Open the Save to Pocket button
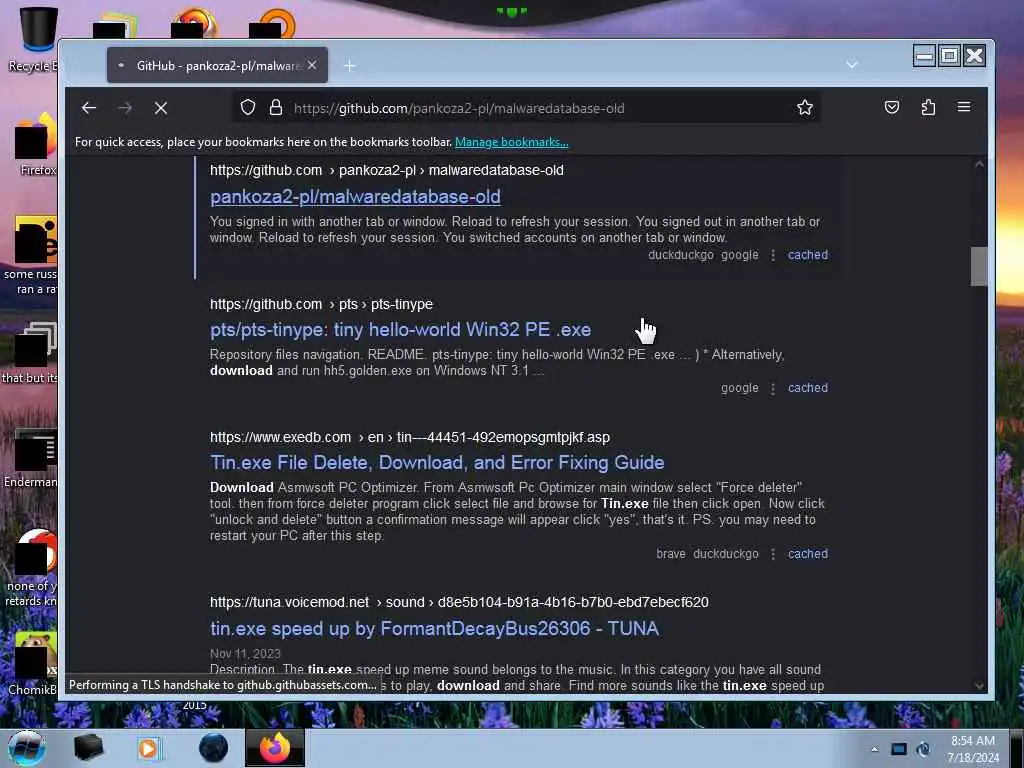Screen dimensions: 1024x768 891,108
